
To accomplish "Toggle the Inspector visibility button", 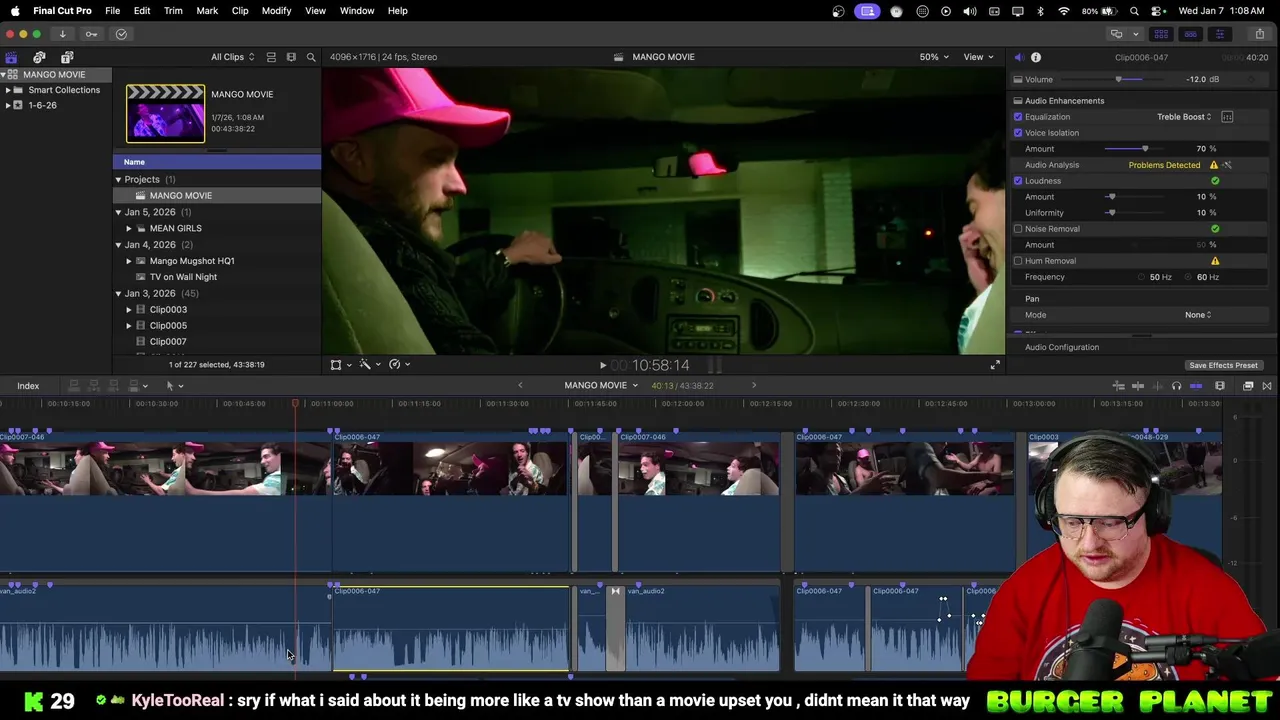I will 1219,34.
